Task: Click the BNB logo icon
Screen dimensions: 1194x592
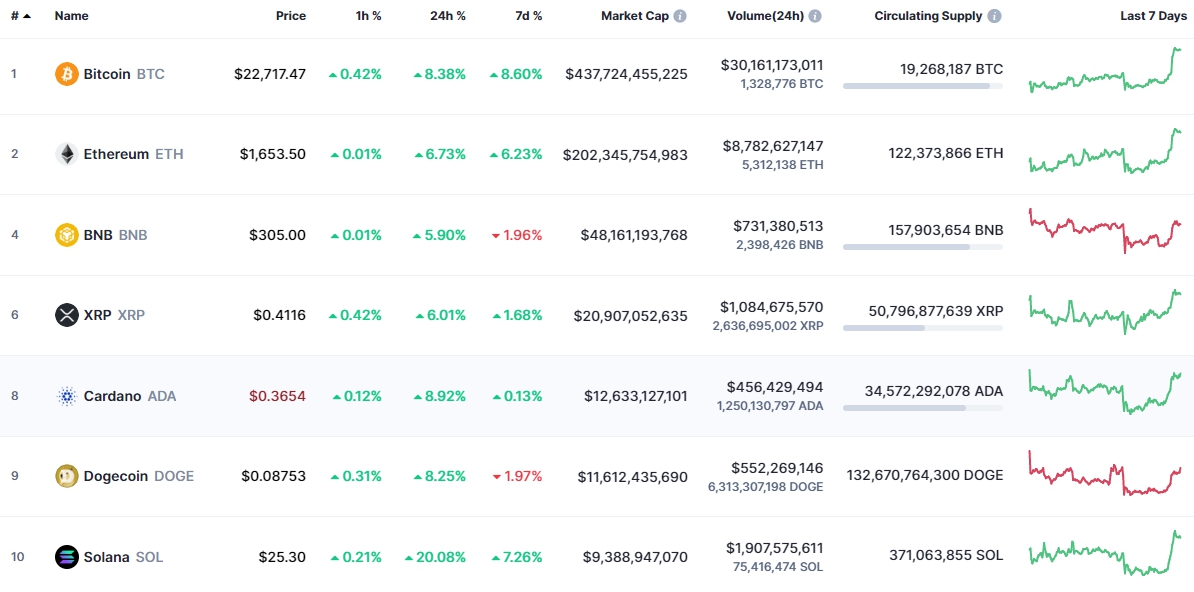Action: pyautogui.click(x=67, y=235)
